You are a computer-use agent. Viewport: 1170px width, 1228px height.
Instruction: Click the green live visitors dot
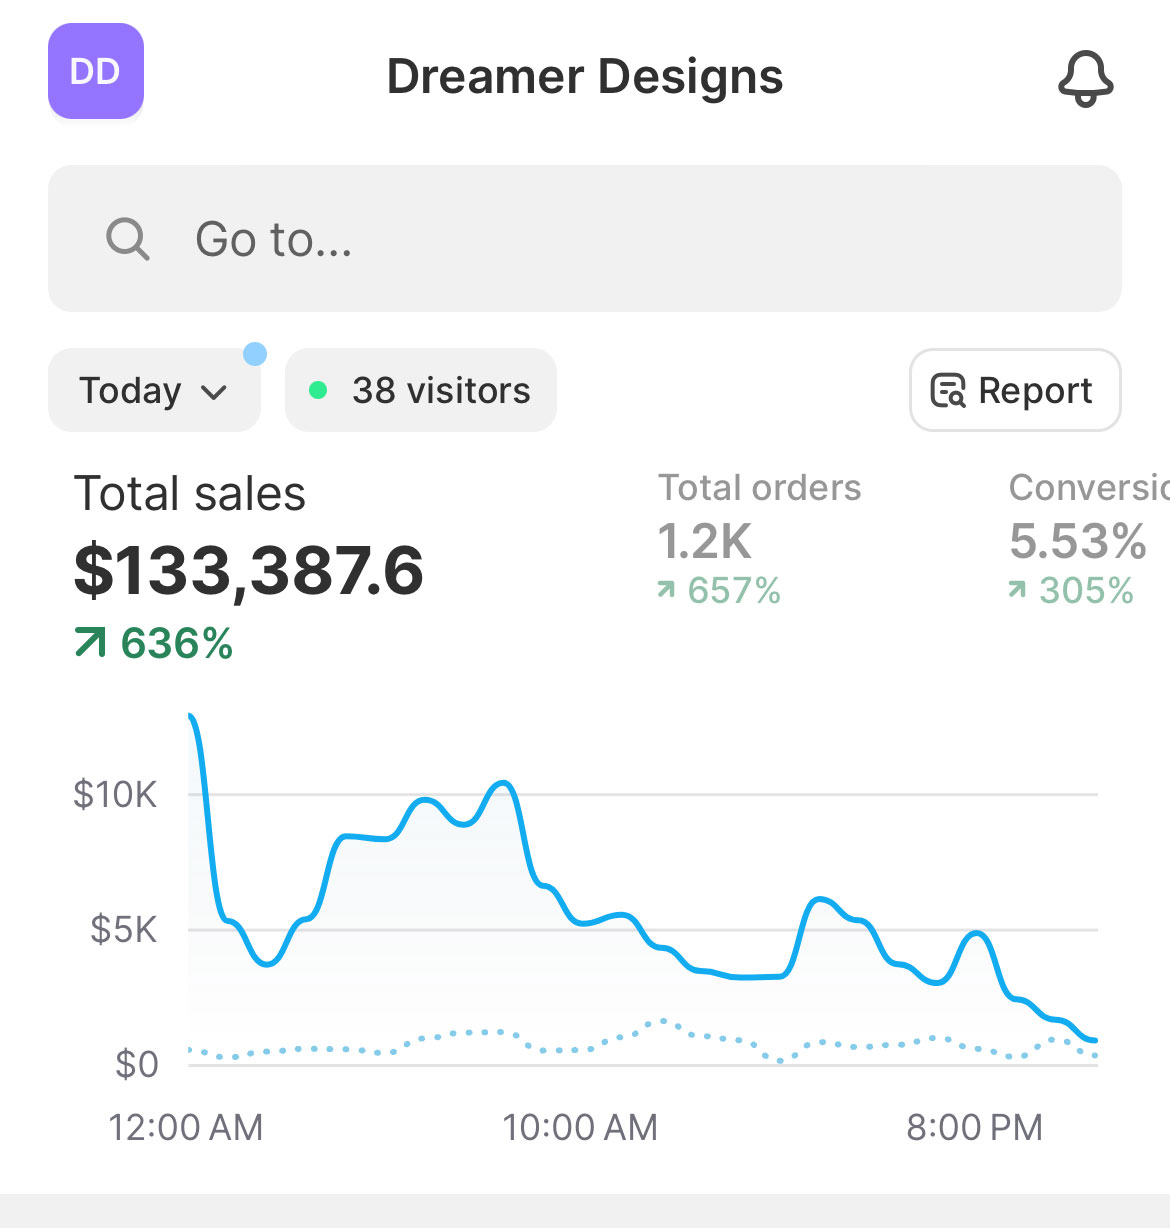pos(319,389)
